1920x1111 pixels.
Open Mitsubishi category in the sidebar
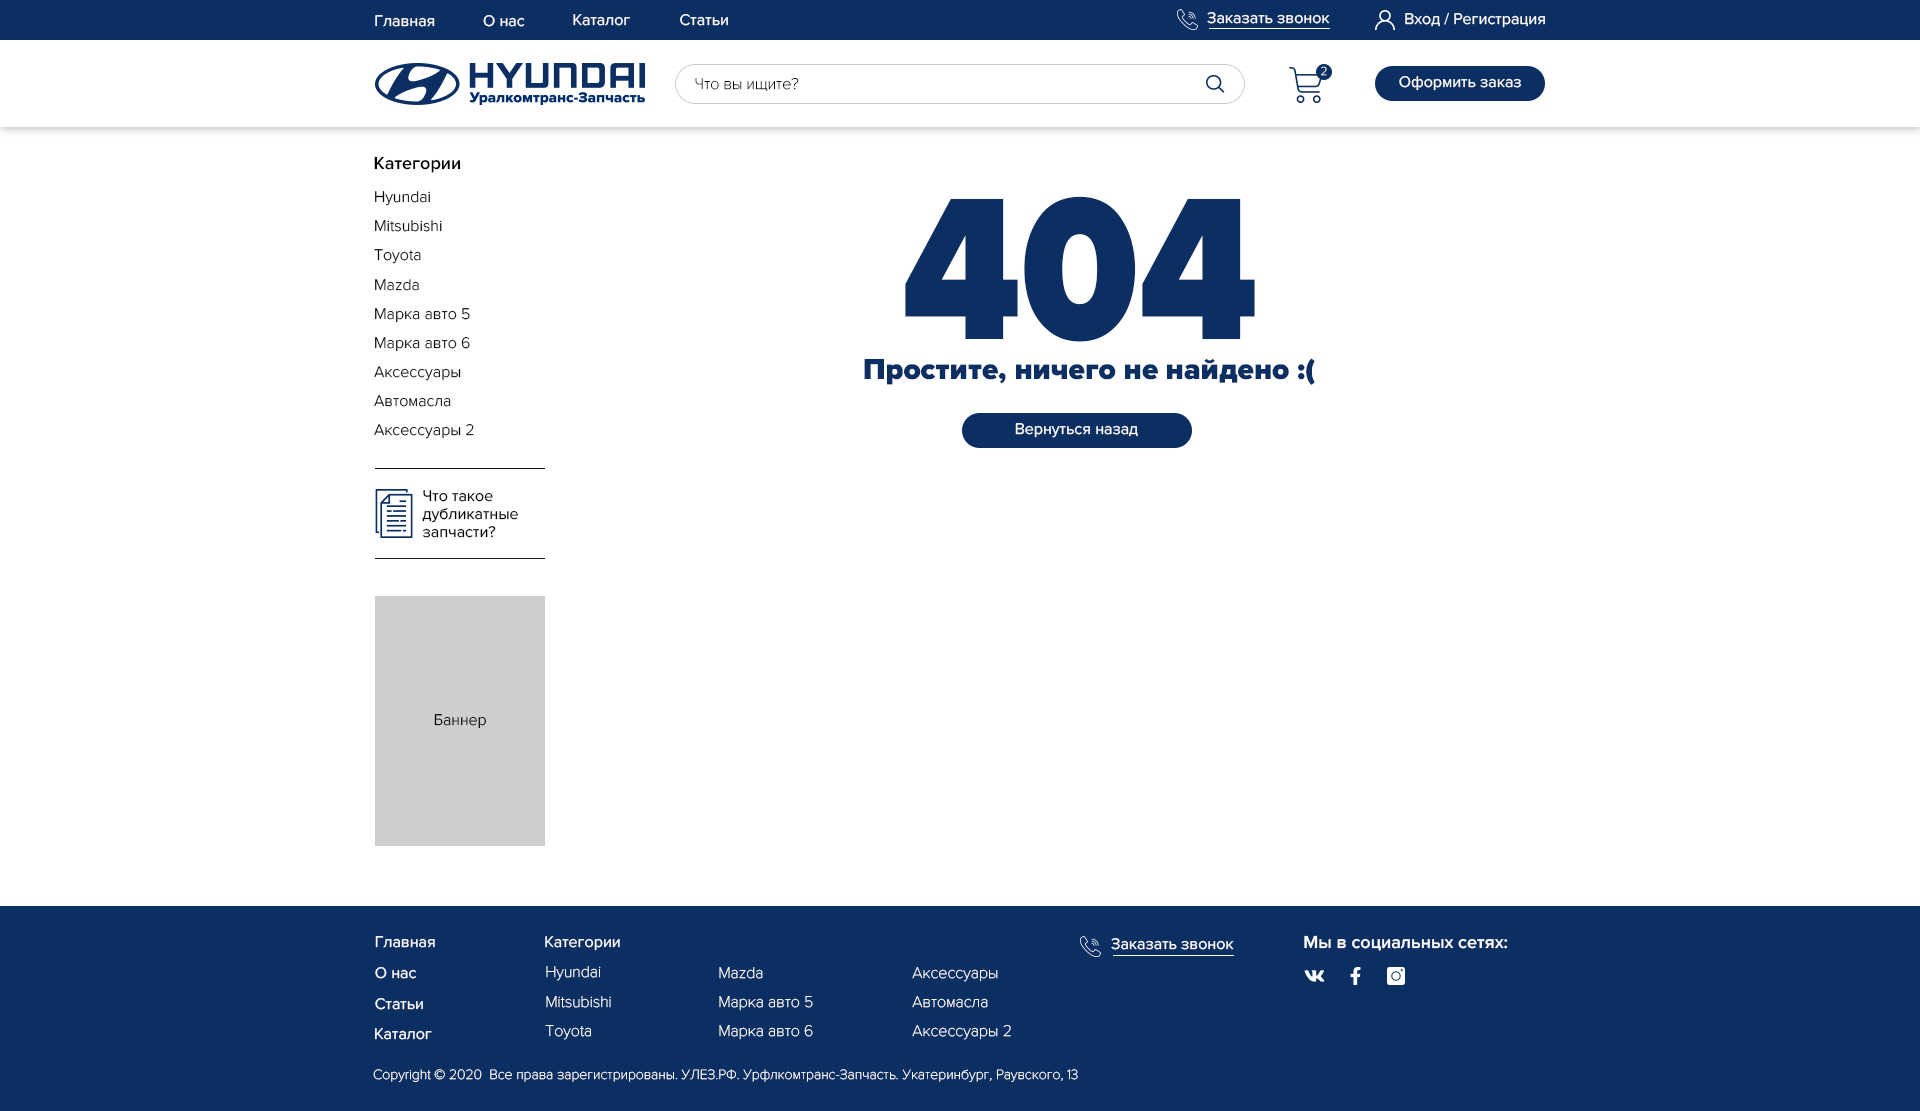point(407,227)
